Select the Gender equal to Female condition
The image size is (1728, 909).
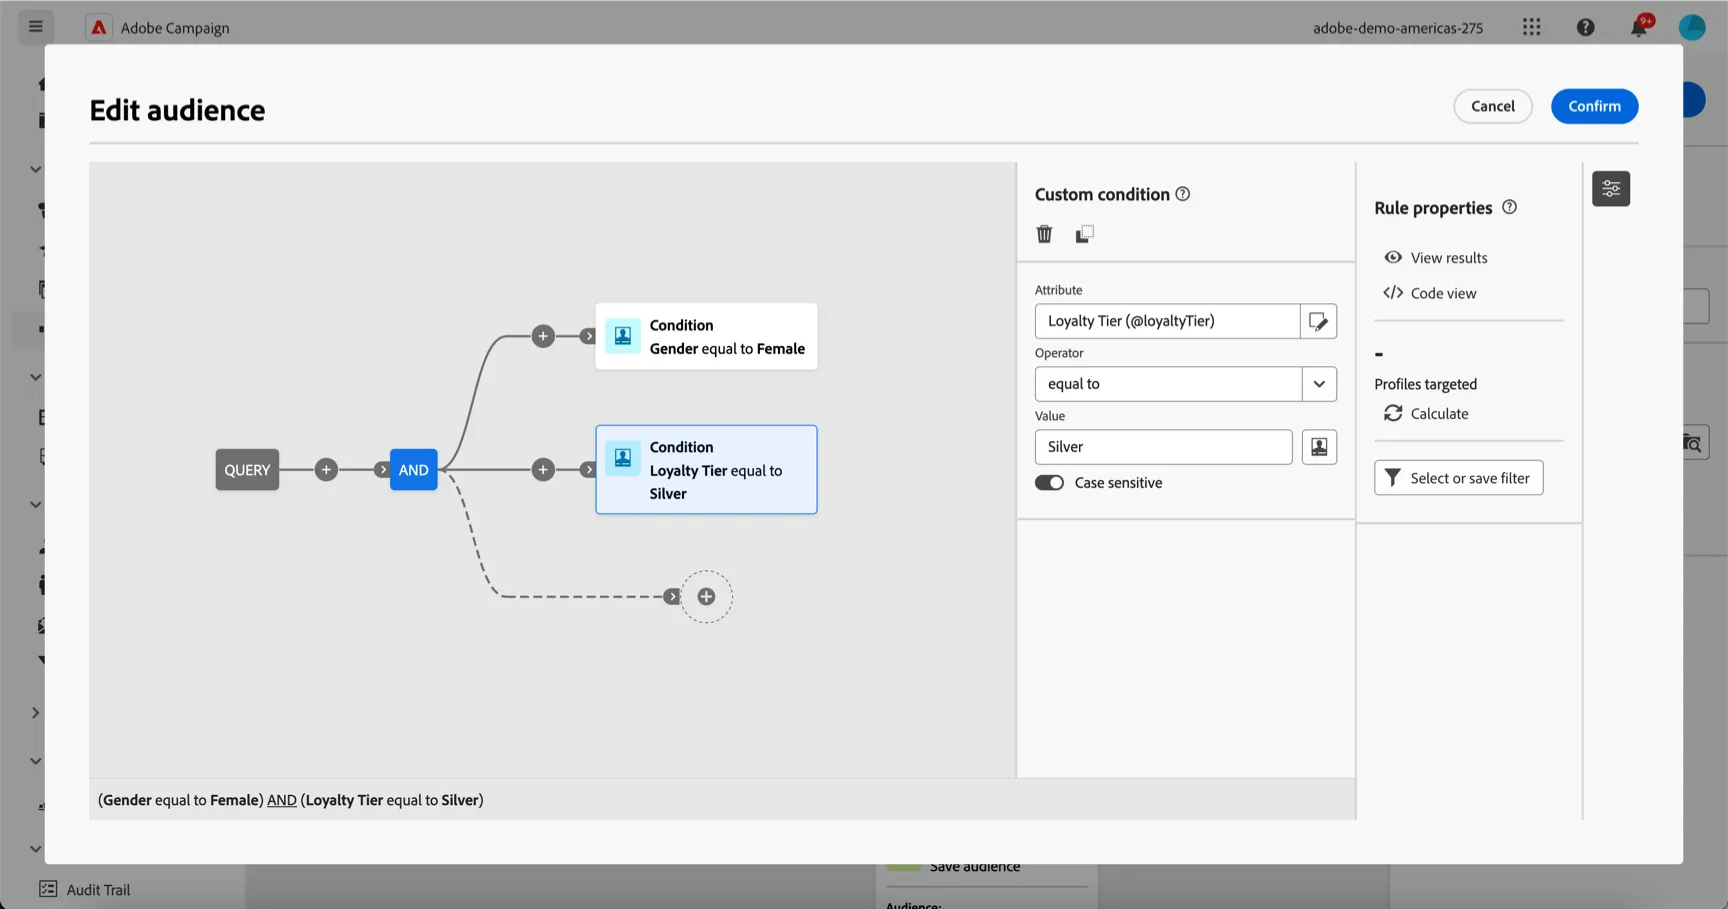(x=706, y=337)
